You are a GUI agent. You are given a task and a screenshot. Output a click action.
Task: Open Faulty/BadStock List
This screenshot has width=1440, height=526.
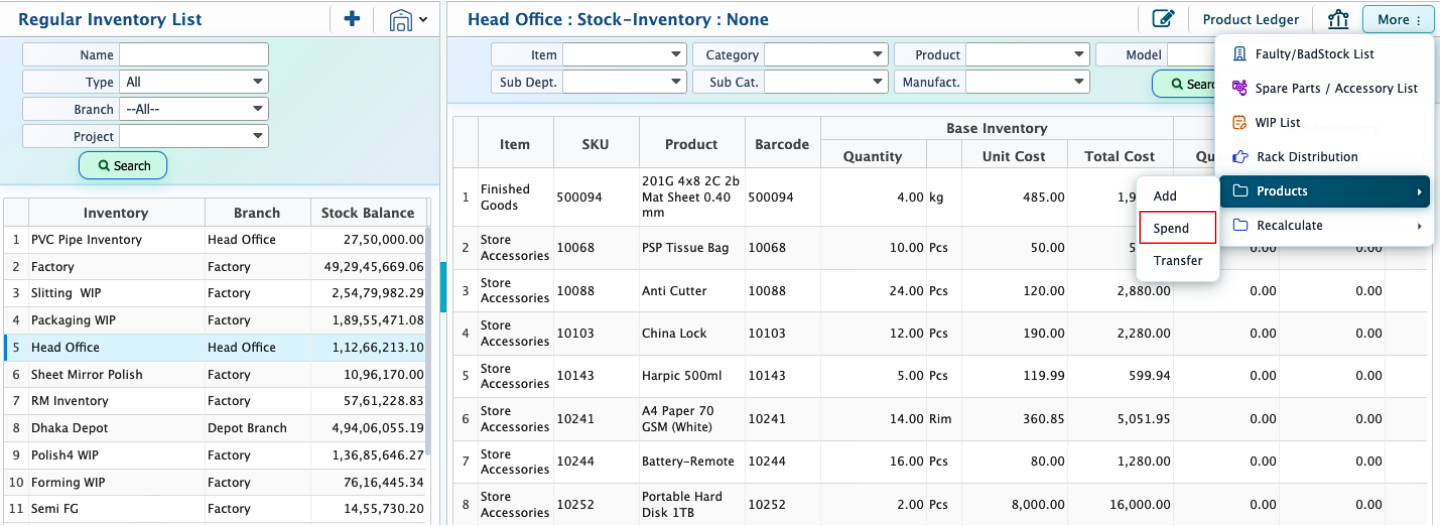[x=1314, y=54]
